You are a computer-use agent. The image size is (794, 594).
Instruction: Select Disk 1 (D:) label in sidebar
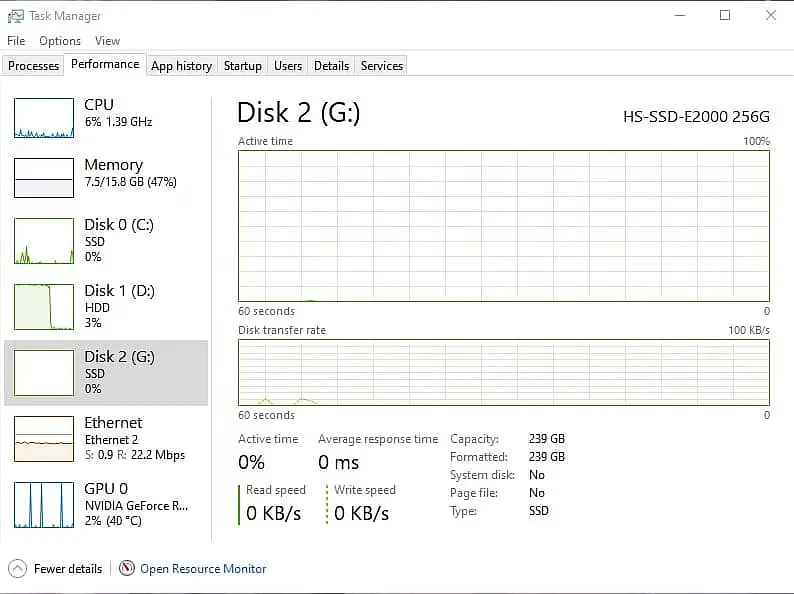[x=120, y=291]
